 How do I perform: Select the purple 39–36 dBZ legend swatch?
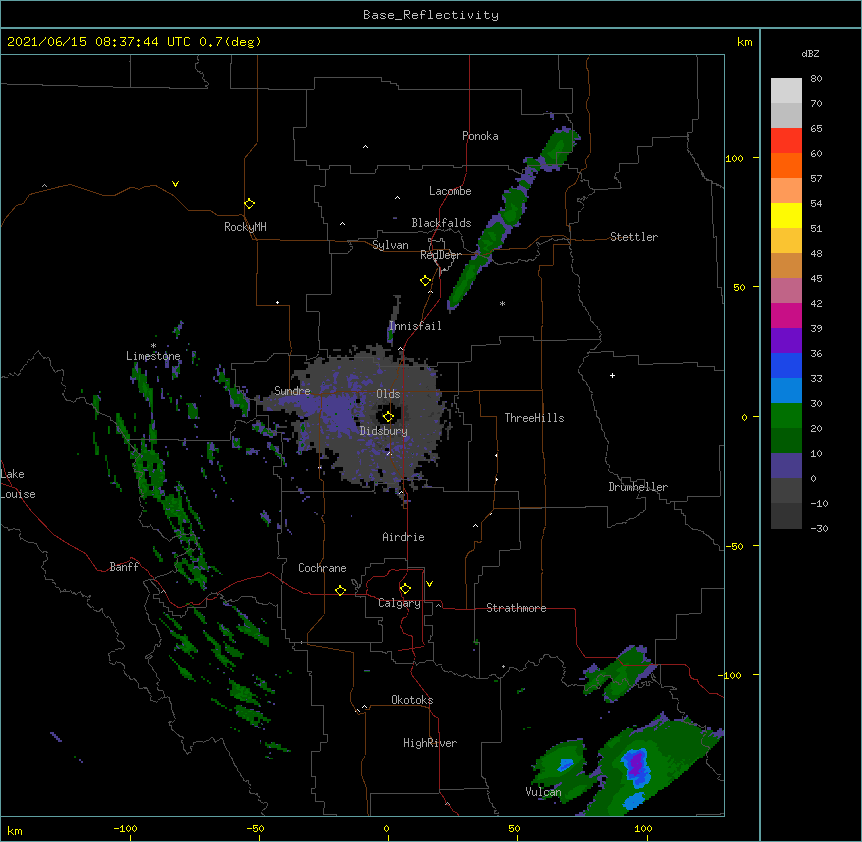click(x=786, y=340)
